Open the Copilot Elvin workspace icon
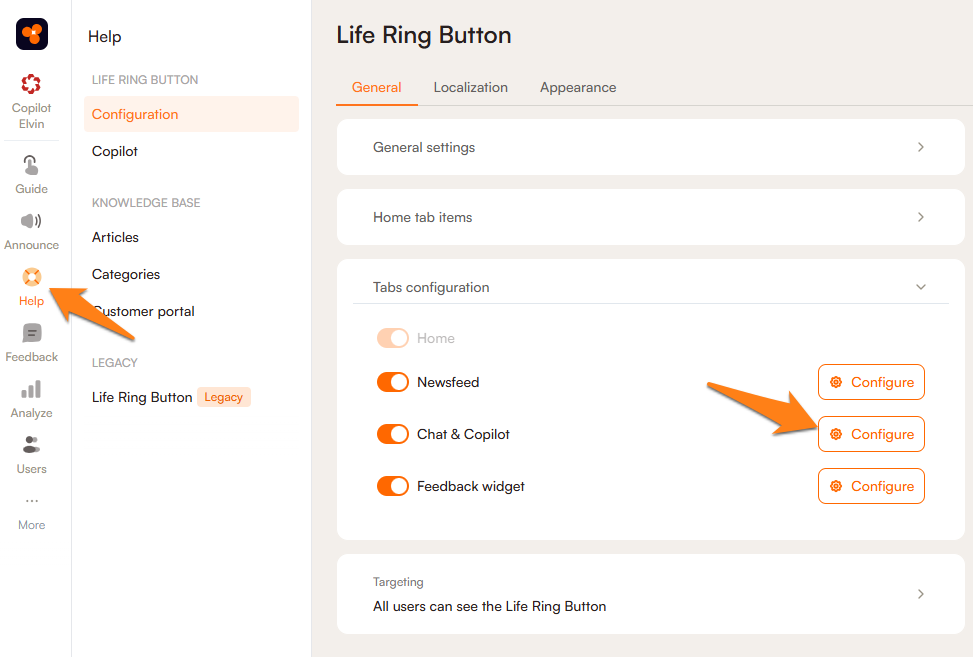 click(x=32, y=84)
